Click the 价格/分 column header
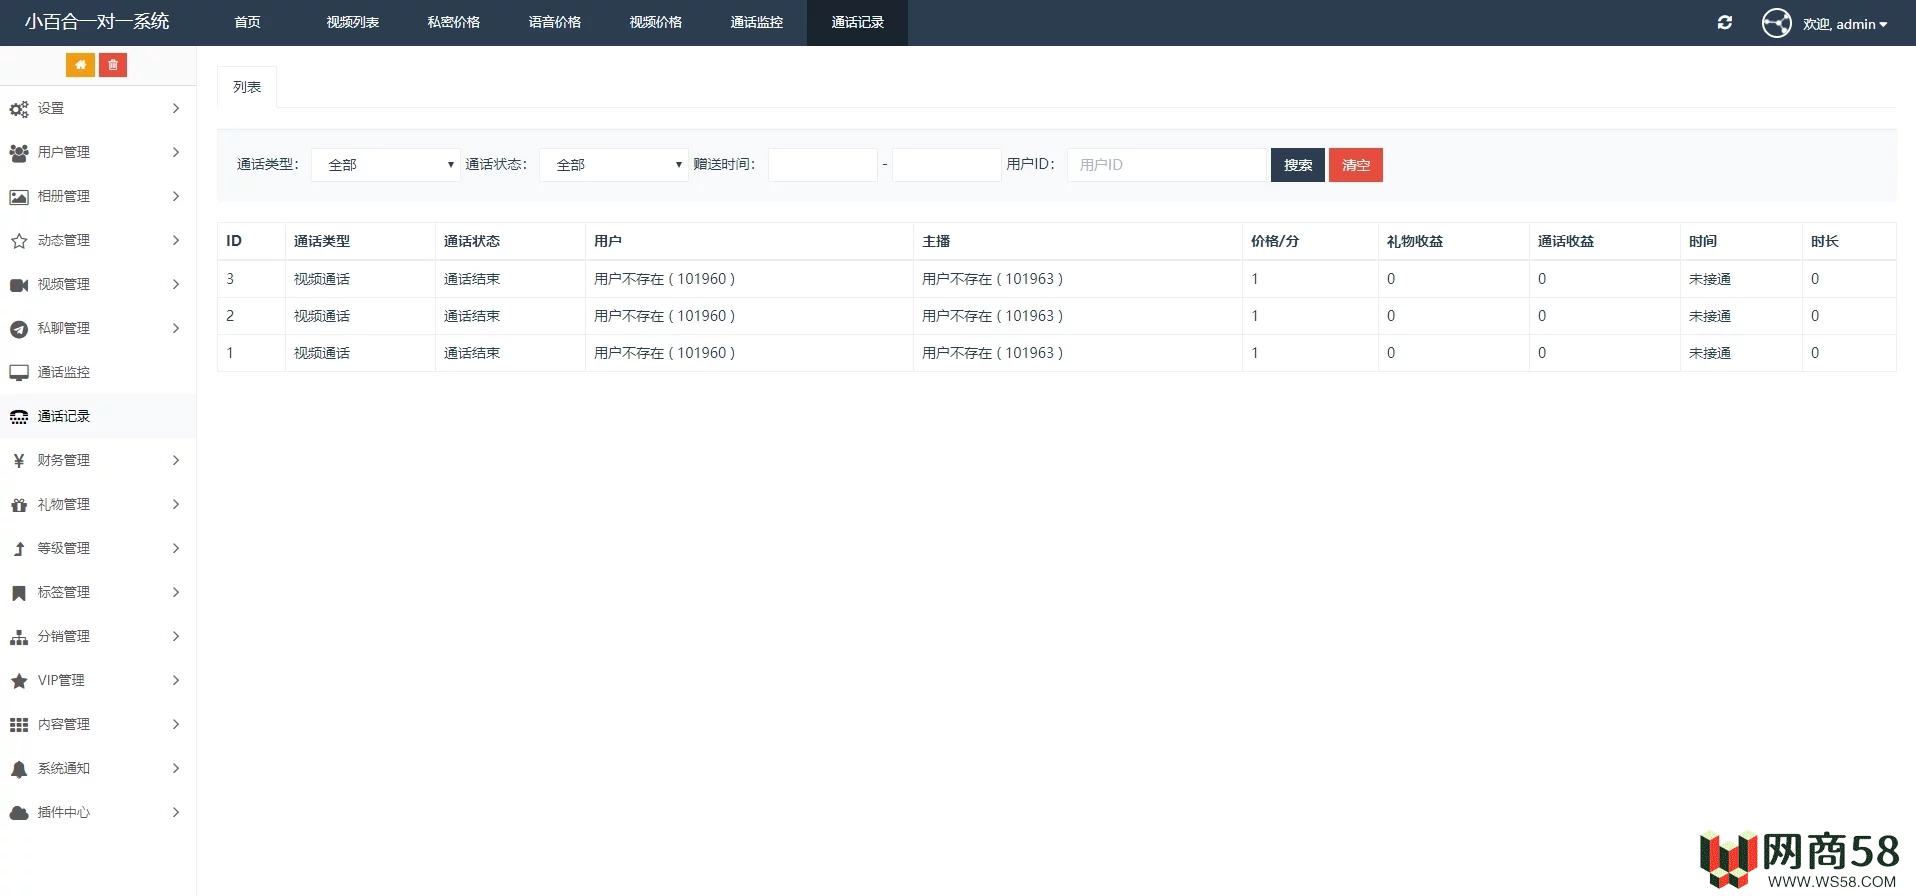Image resolution: width=1916 pixels, height=896 pixels. coord(1275,241)
